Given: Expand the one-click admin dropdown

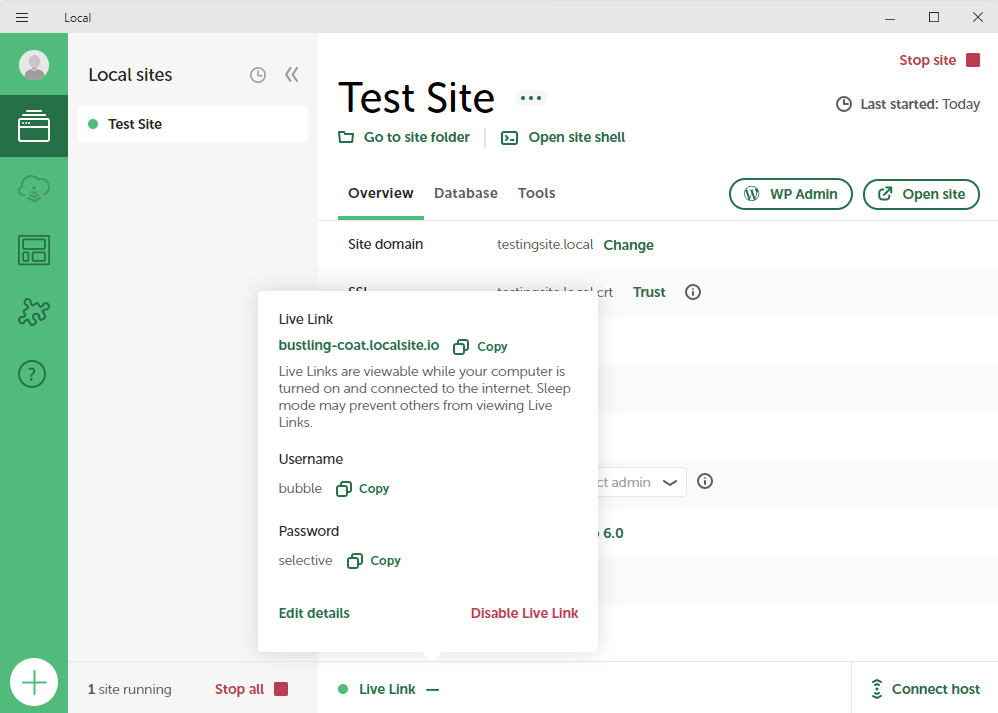Looking at the screenshot, I should 669,482.
